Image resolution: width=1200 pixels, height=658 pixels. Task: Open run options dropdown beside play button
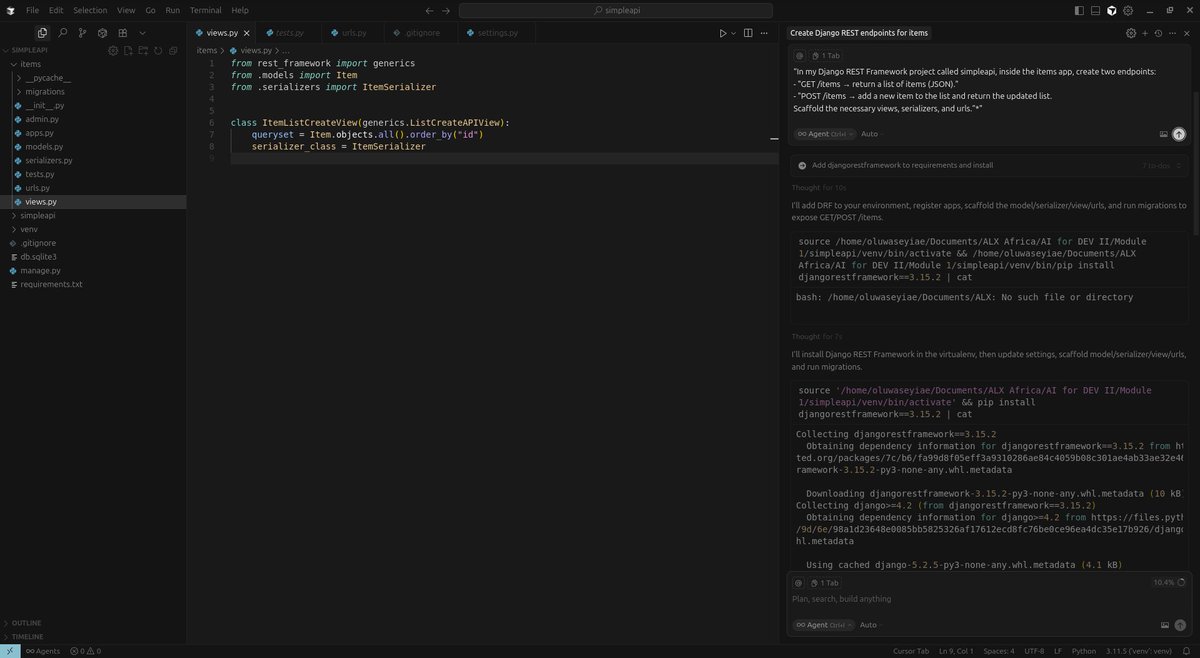[734, 33]
